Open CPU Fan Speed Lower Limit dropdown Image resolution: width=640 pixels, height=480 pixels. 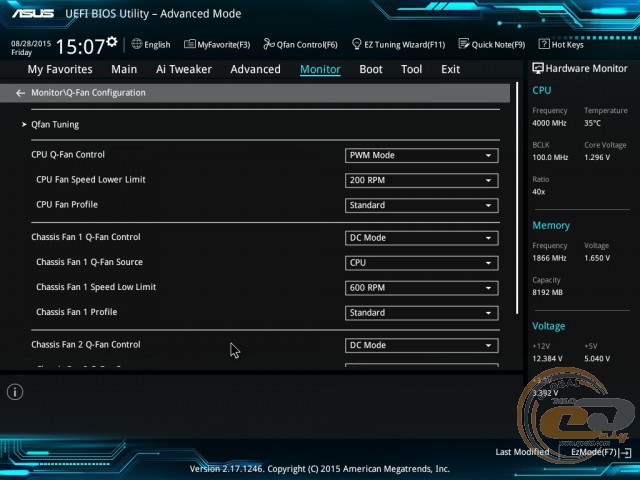pyautogui.click(x=421, y=180)
